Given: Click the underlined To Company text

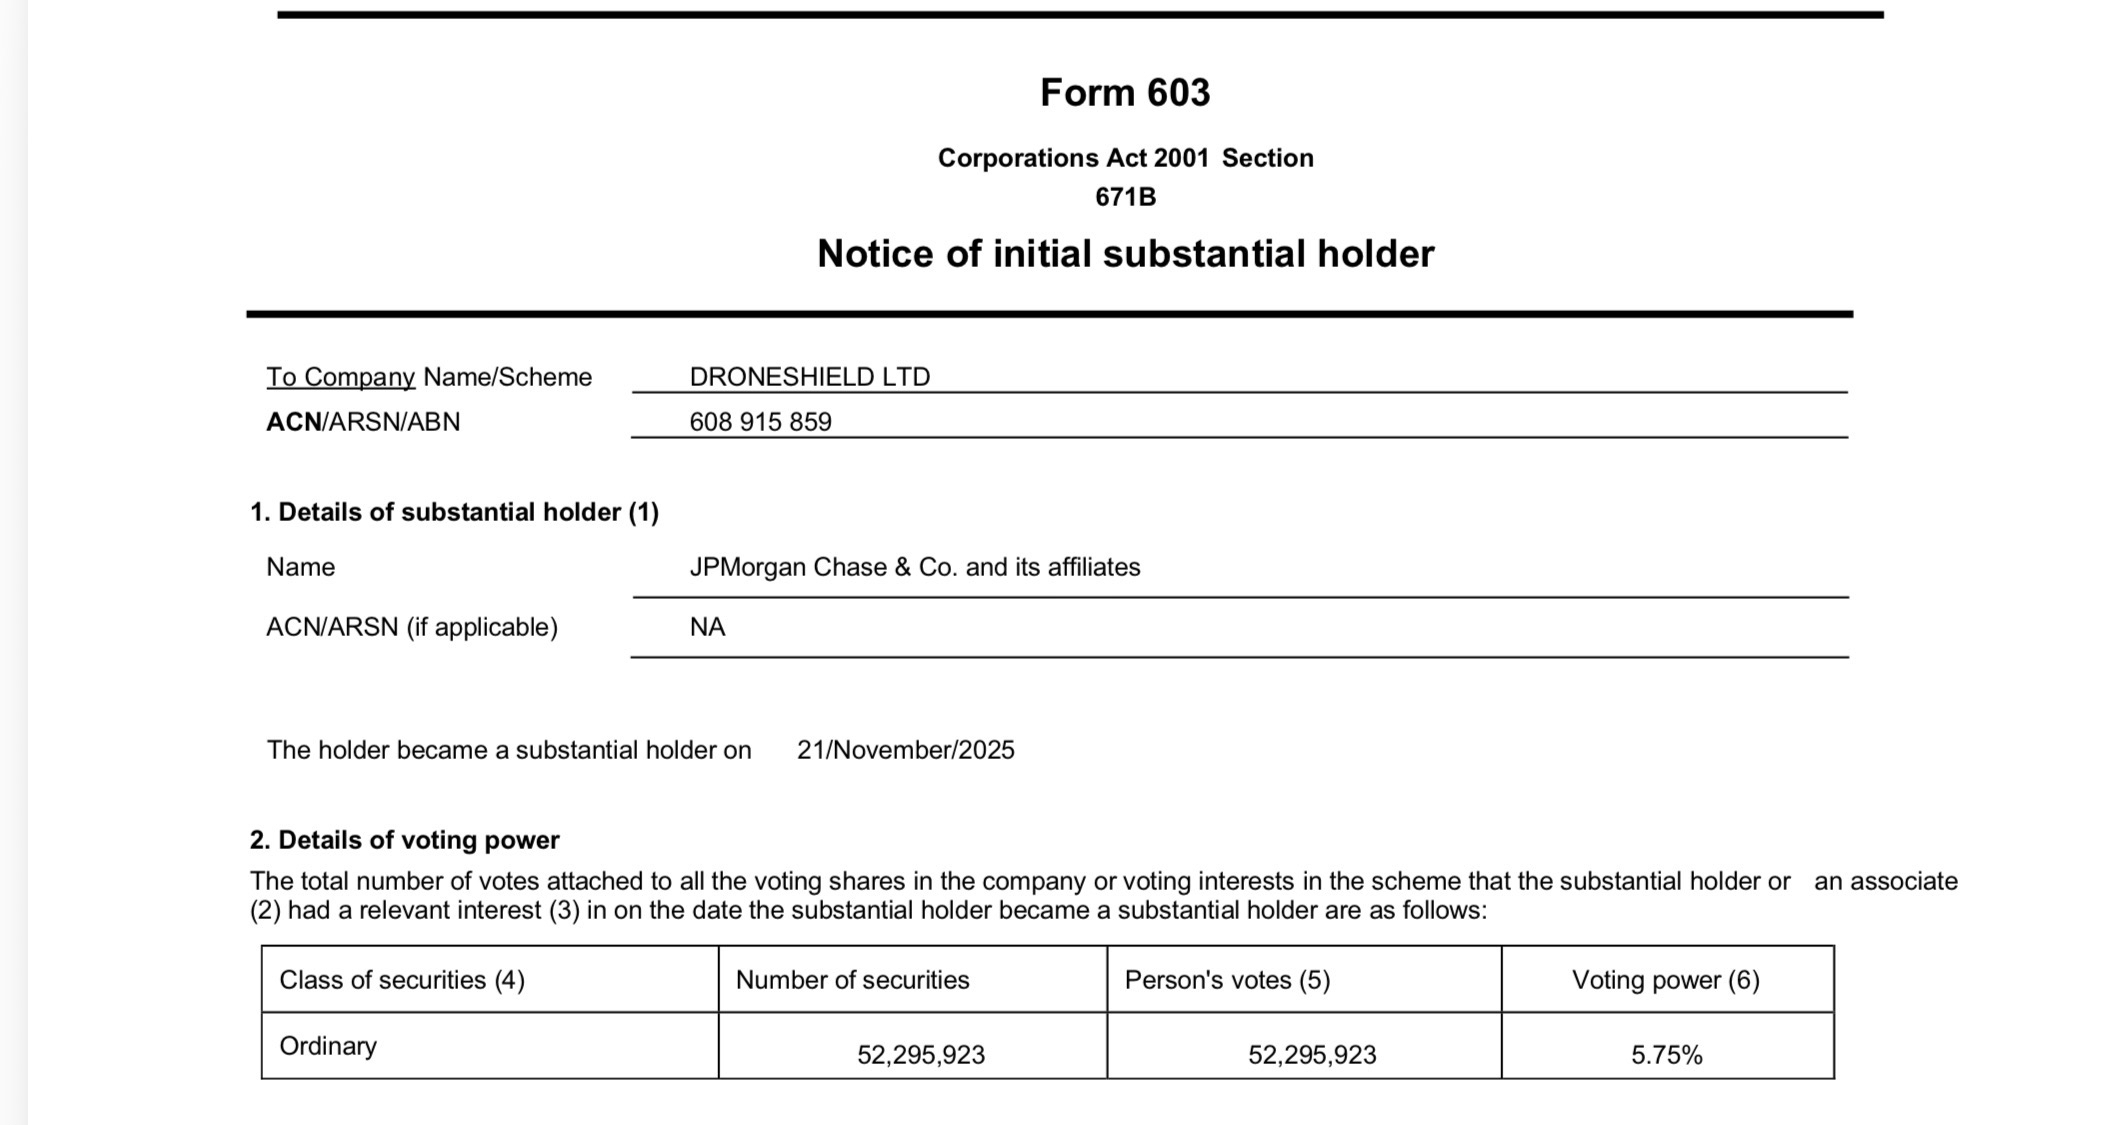Looking at the screenshot, I should [340, 377].
